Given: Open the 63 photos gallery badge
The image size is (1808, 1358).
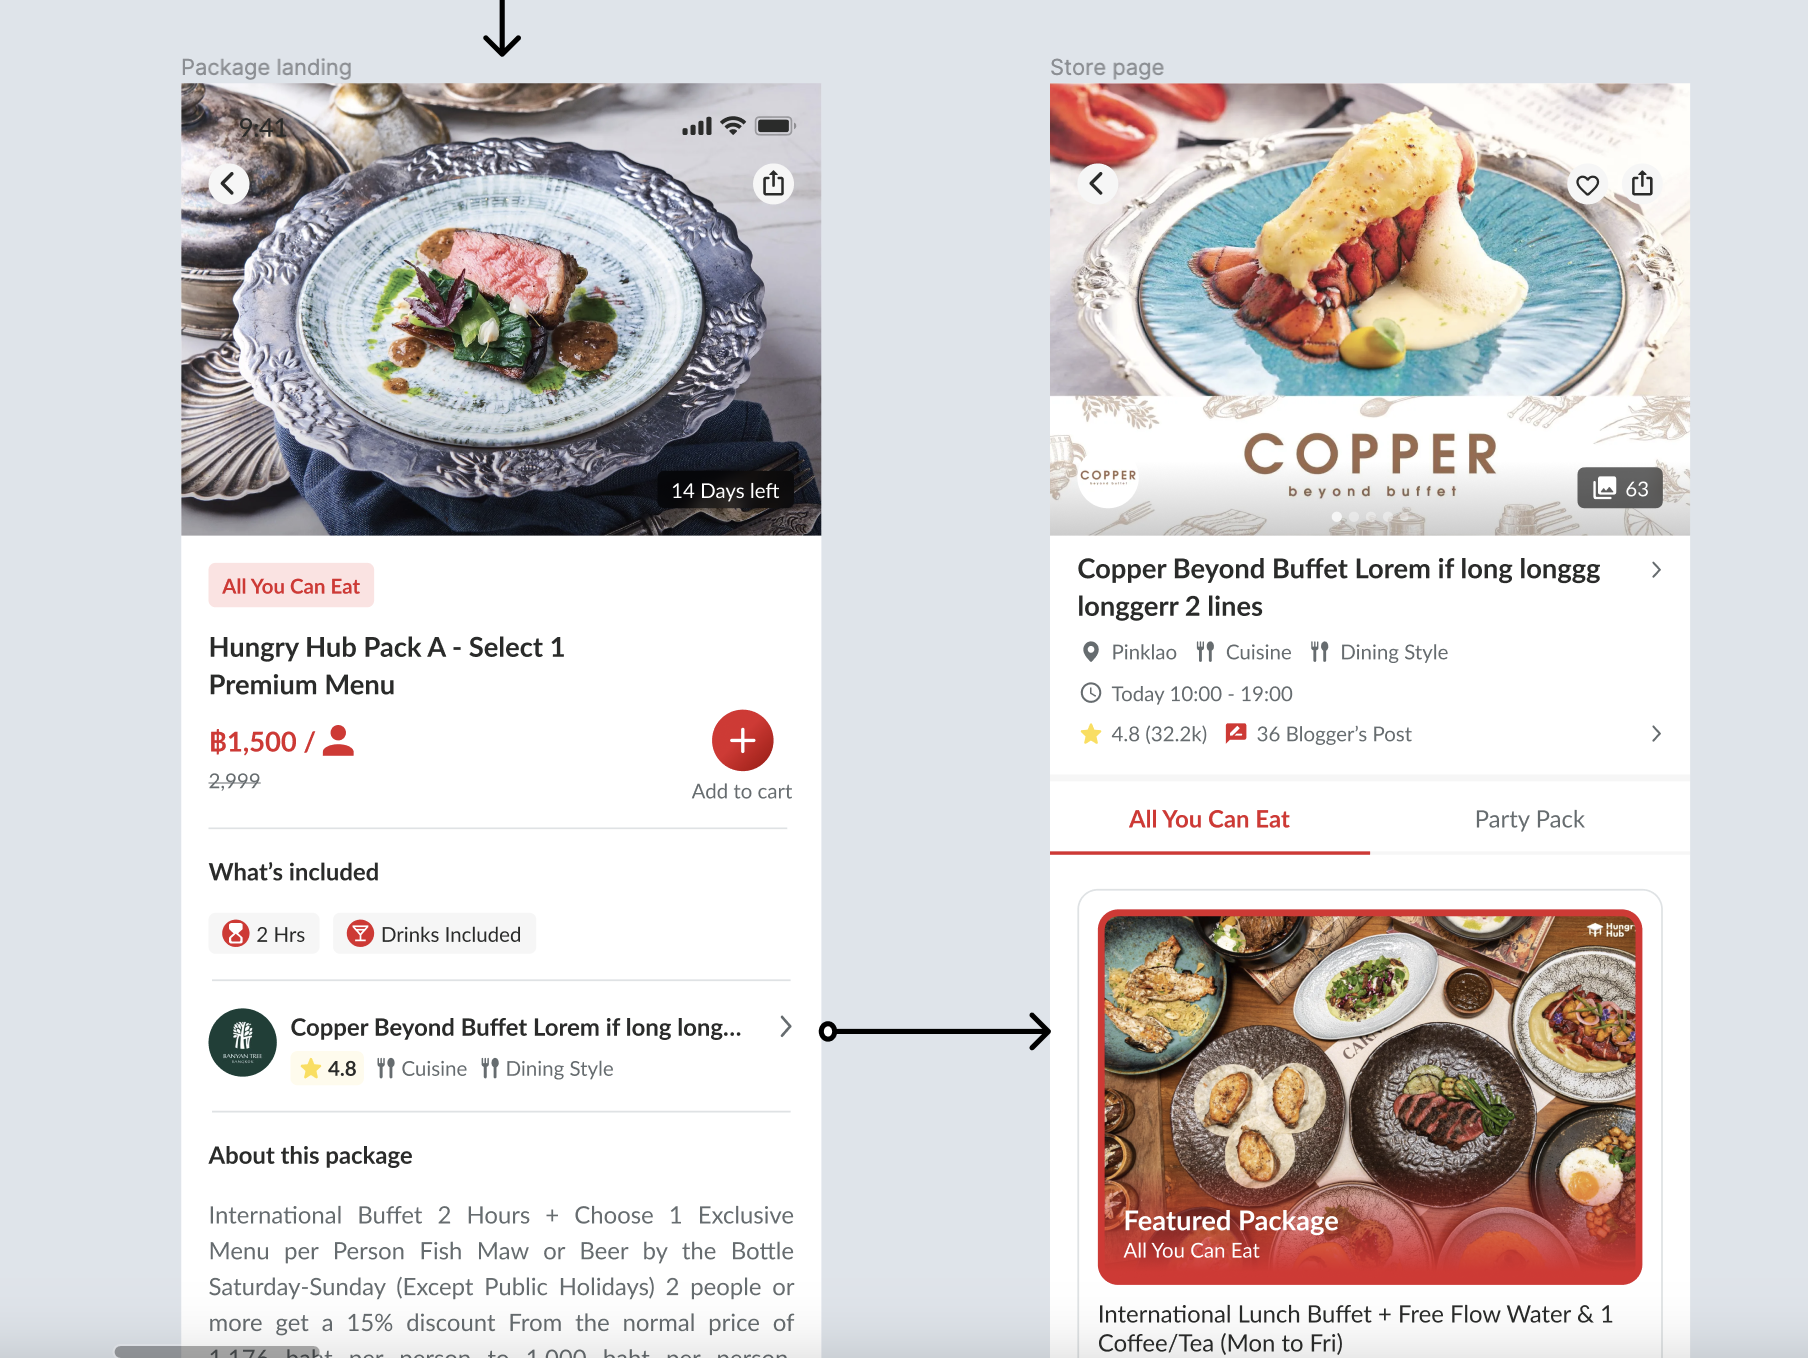Looking at the screenshot, I should click(x=1620, y=488).
